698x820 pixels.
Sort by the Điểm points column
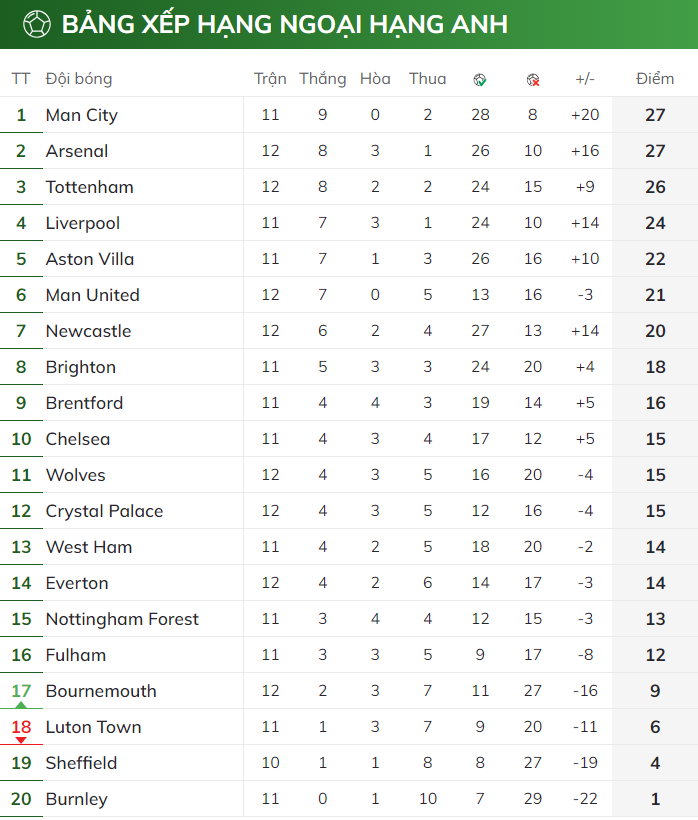pos(655,79)
